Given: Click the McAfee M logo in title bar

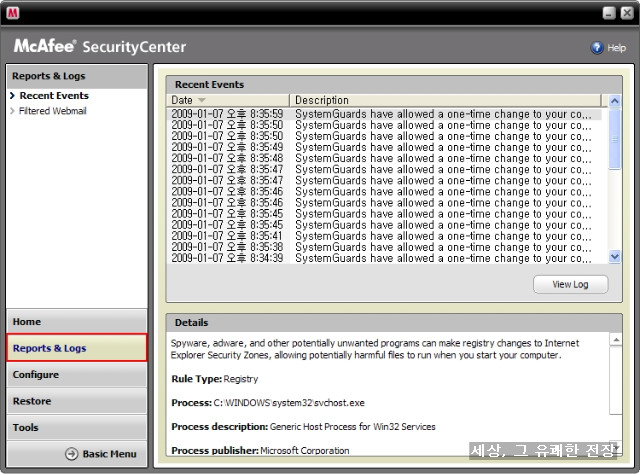Looking at the screenshot, I should 13,13.
